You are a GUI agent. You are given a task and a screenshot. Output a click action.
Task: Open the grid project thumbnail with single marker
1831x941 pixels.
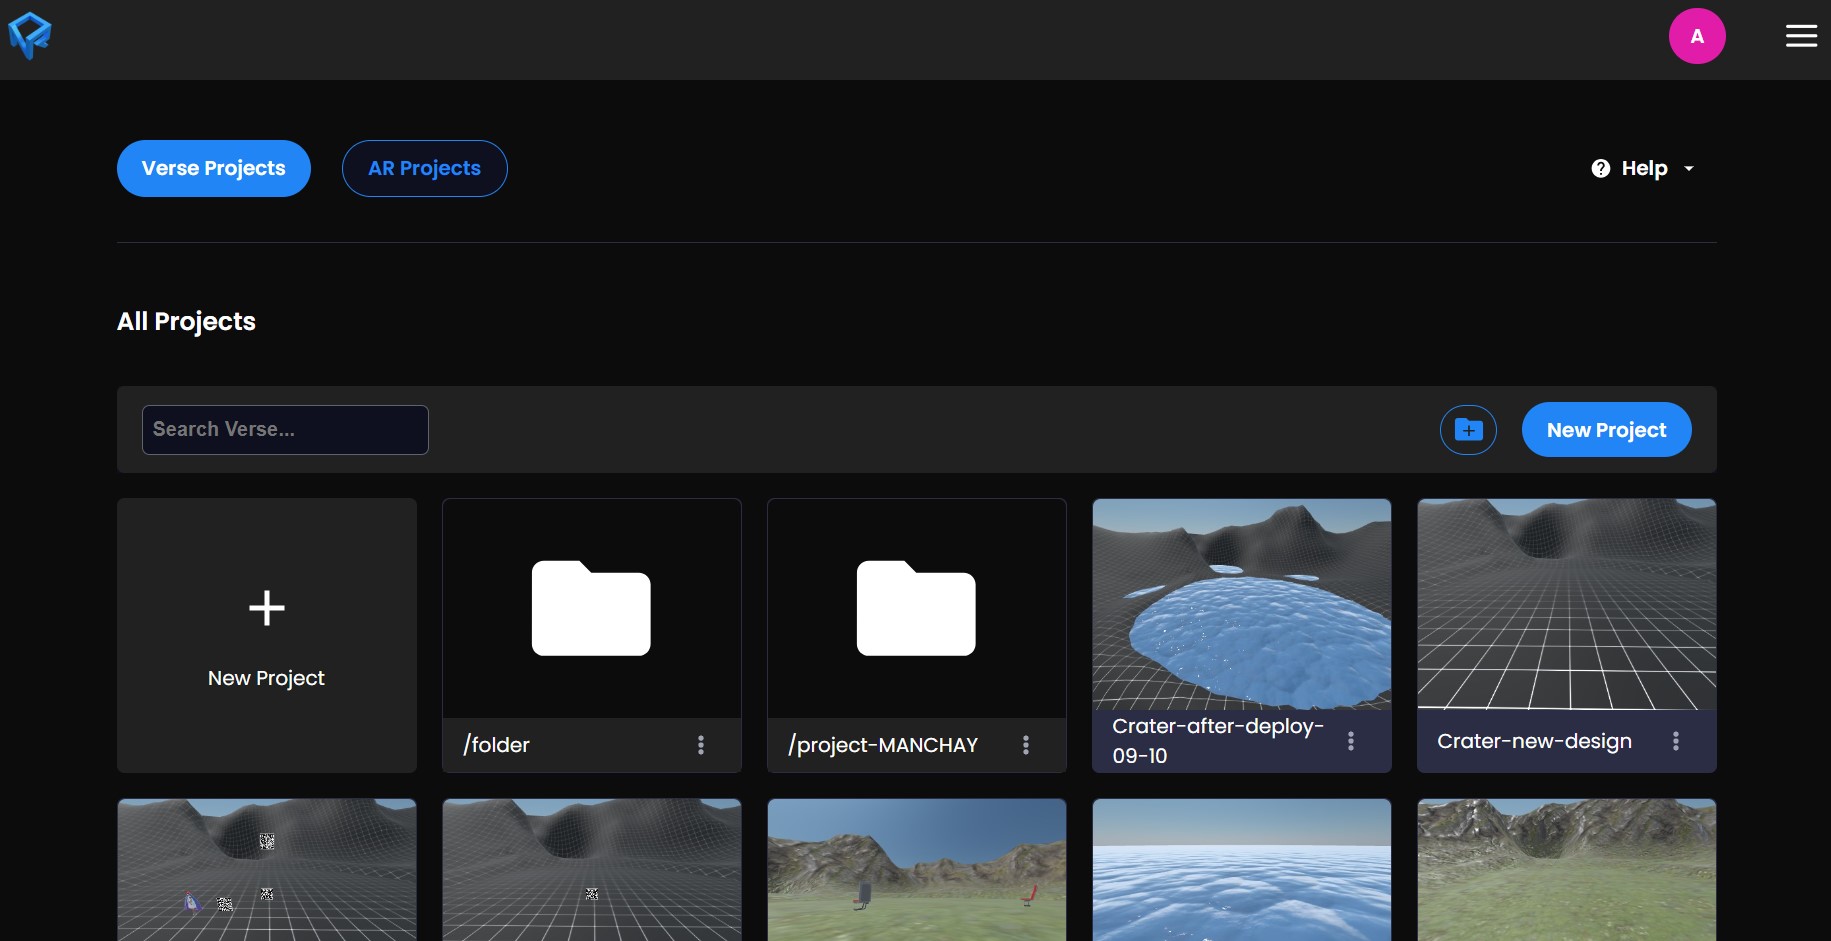point(592,870)
